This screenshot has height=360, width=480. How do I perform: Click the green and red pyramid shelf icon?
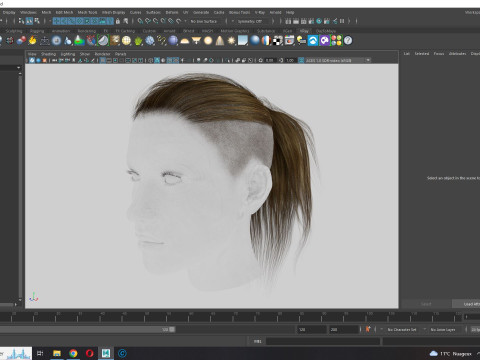tap(79, 41)
